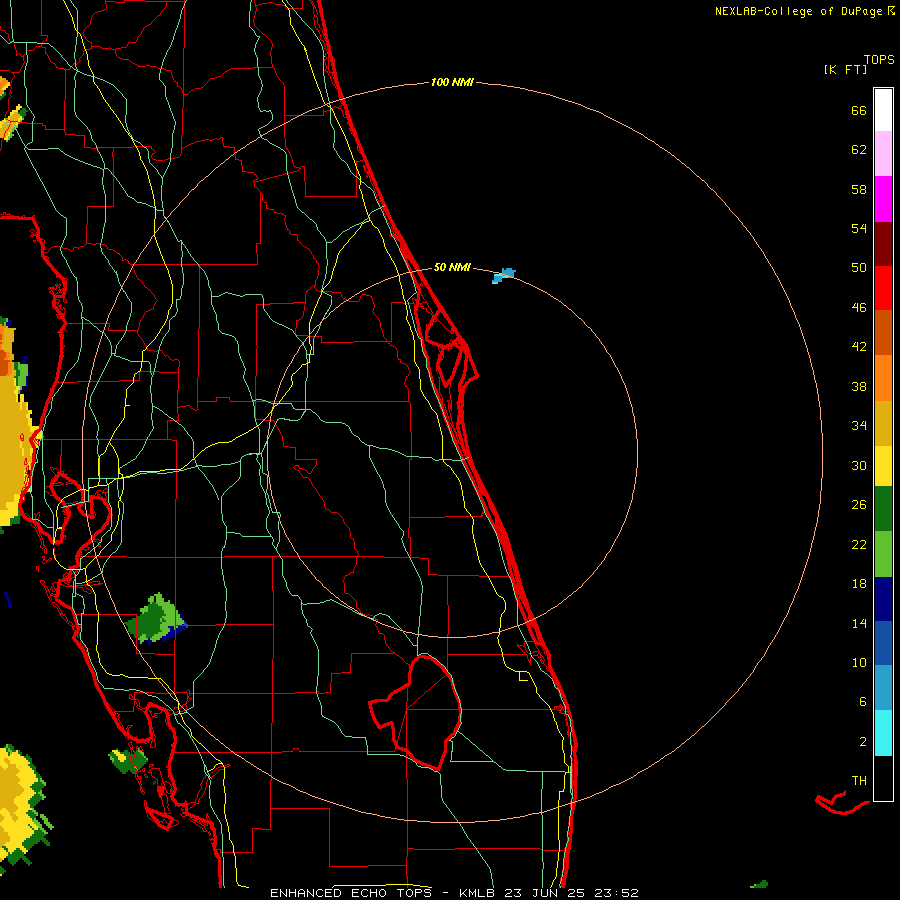Viewport: 900px width, 900px height.
Task: Click the magenta 58 kft legend swatch
Action: click(883, 199)
